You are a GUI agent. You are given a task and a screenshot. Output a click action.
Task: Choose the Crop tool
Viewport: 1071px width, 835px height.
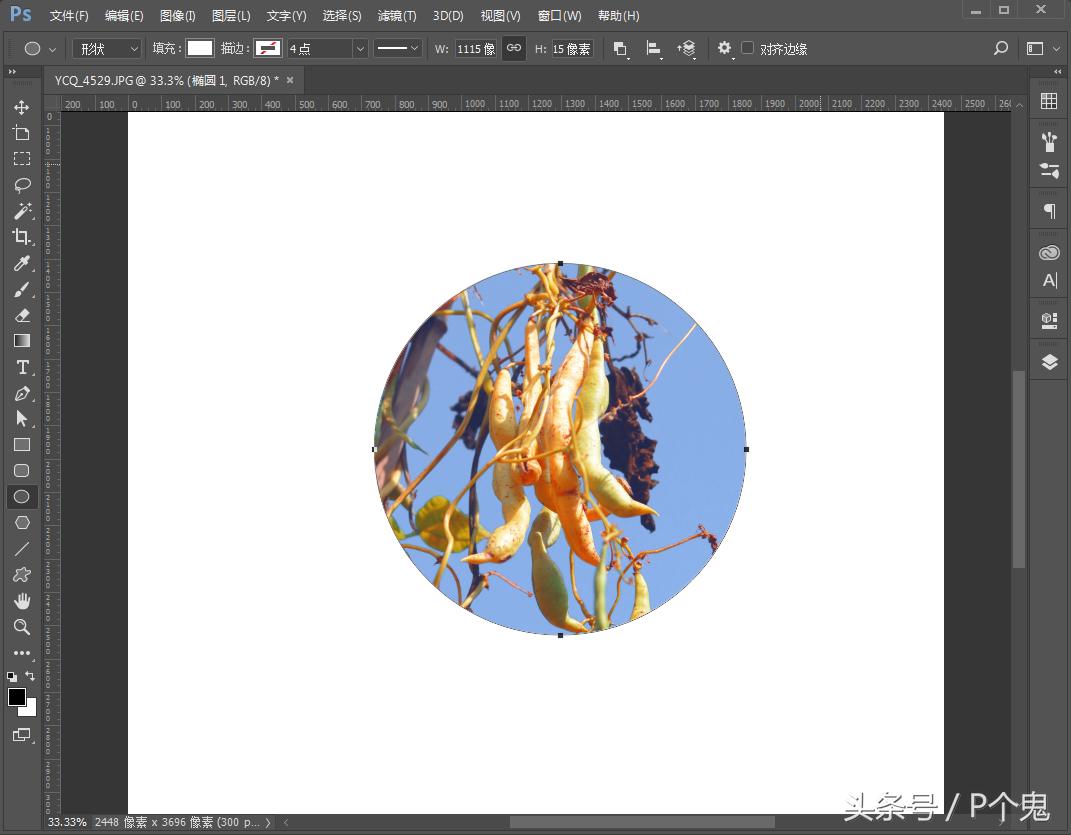coord(21,237)
